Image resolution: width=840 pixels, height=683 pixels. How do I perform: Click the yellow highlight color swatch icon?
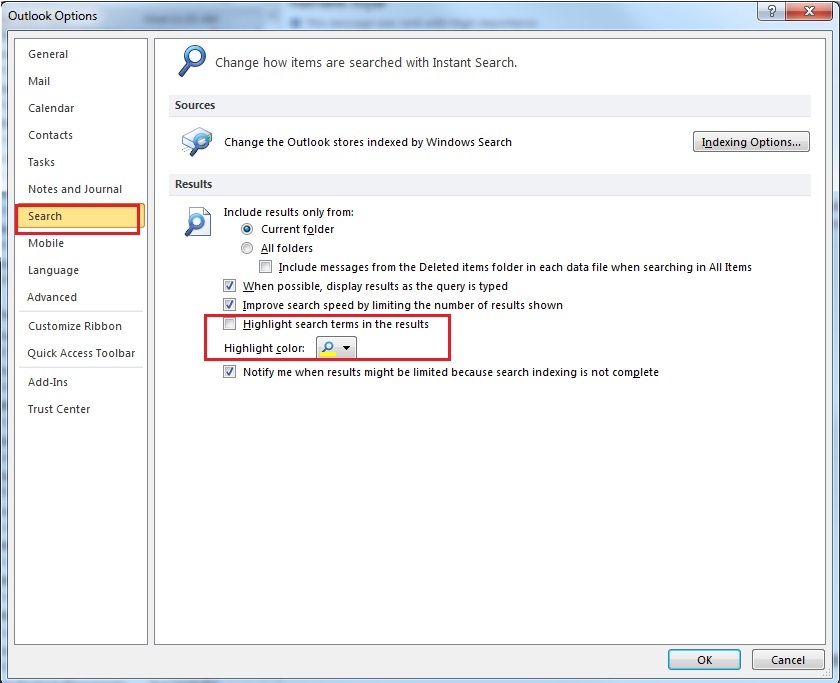(328, 348)
